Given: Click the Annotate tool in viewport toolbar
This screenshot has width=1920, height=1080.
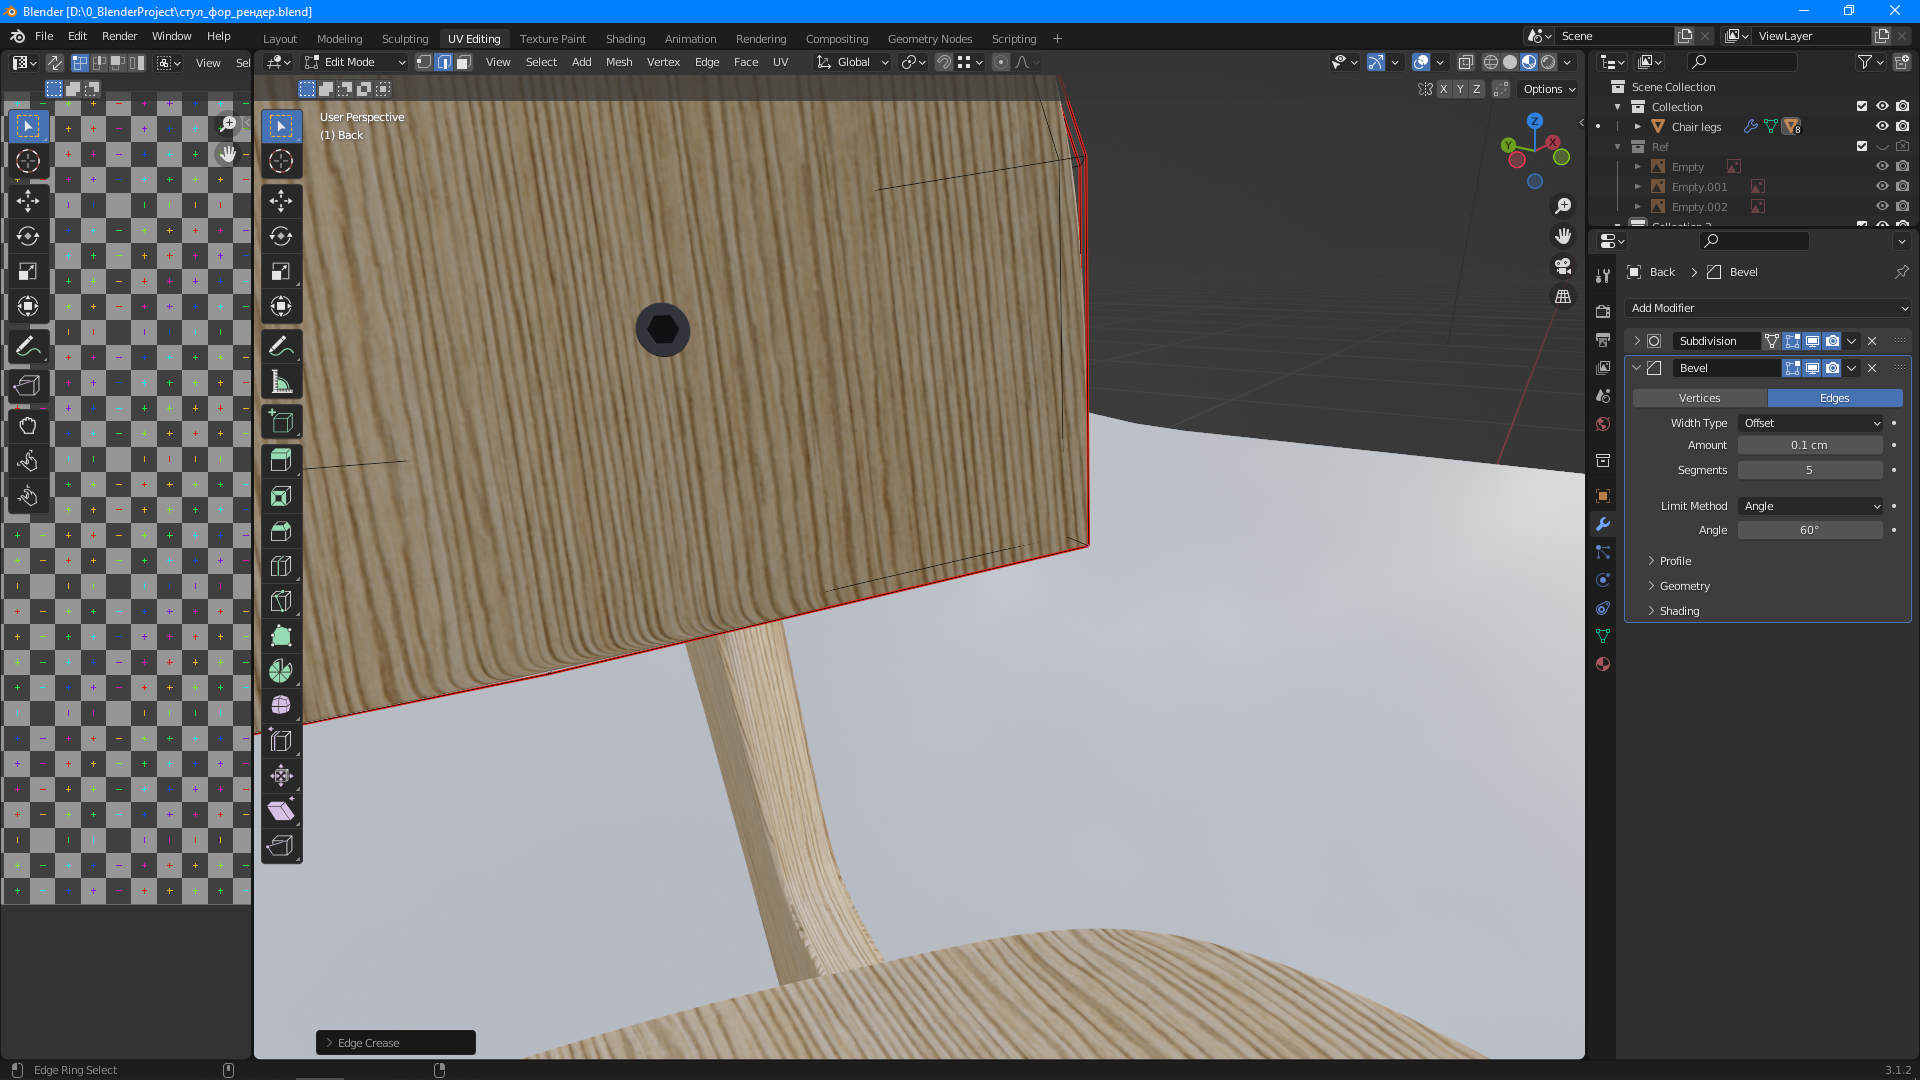Looking at the screenshot, I should 281,346.
